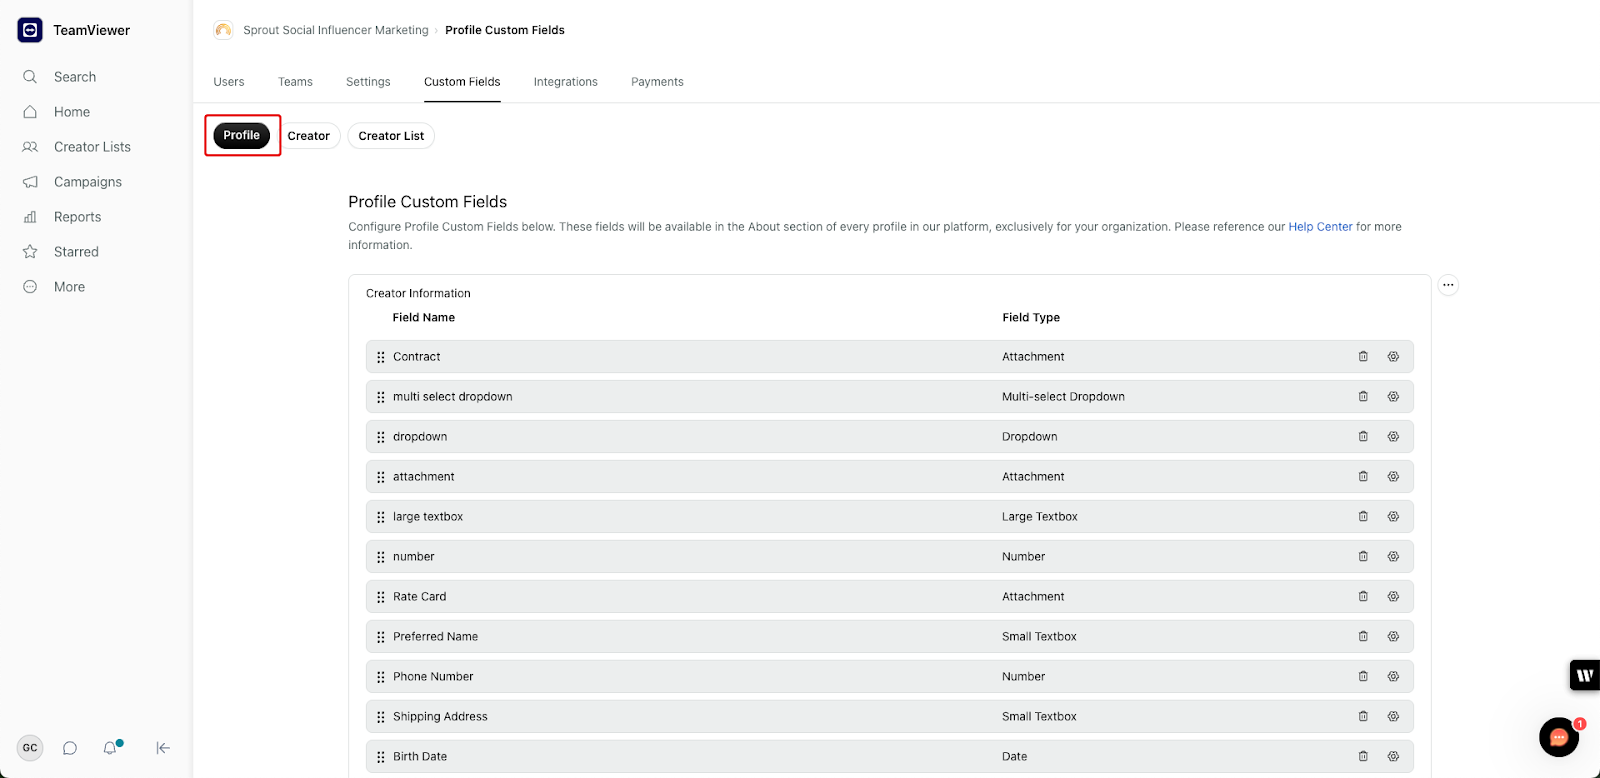Delete the Shipping Address field
The image size is (1600, 778).
point(1363,717)
